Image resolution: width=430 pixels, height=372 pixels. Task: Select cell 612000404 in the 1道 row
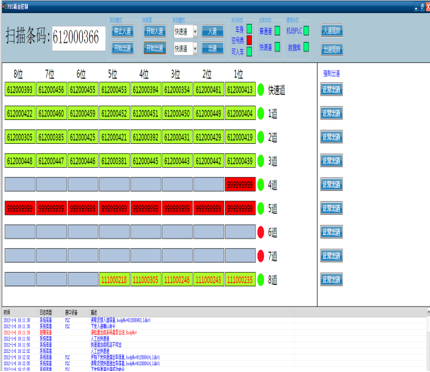[x=240, y=113]
